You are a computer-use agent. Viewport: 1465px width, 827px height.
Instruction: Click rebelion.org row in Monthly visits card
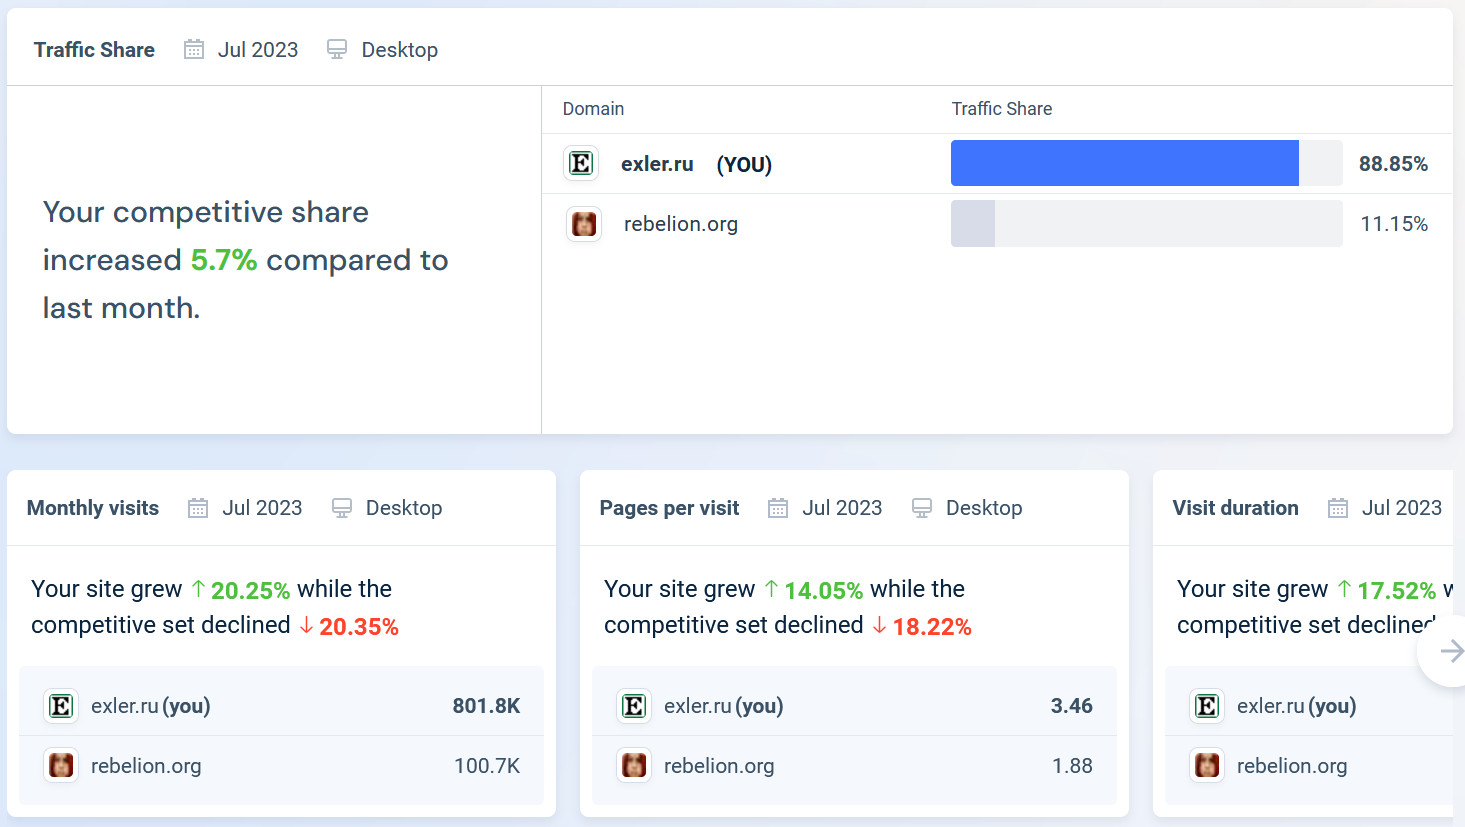pos(281,766)
